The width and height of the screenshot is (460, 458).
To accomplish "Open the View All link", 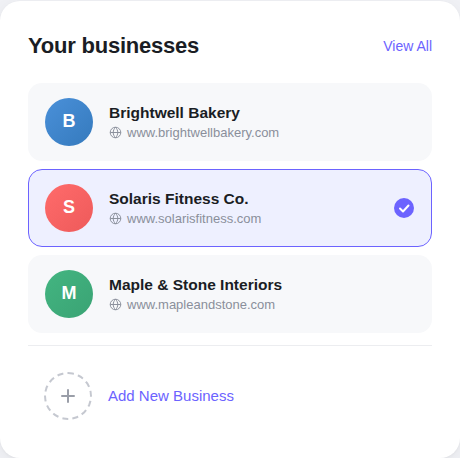I will (407, 46).
